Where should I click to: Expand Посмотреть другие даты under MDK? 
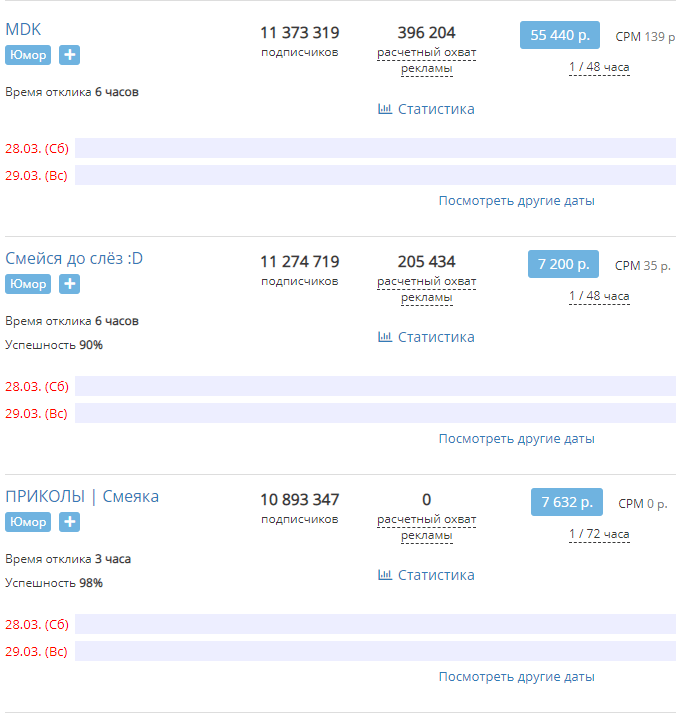point(516,200)
